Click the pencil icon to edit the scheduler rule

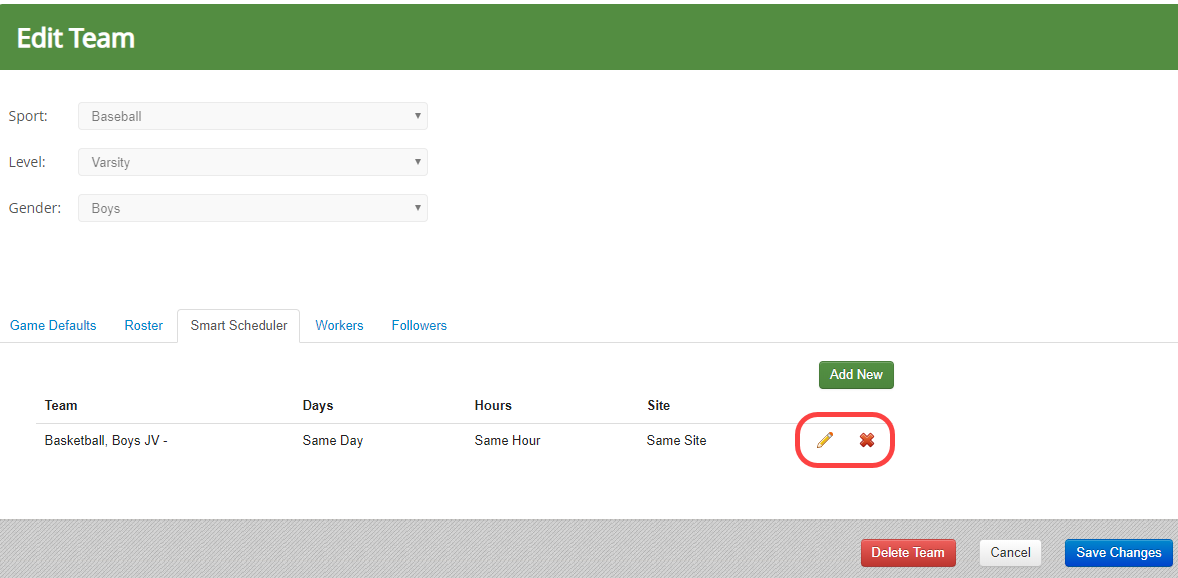824,440
